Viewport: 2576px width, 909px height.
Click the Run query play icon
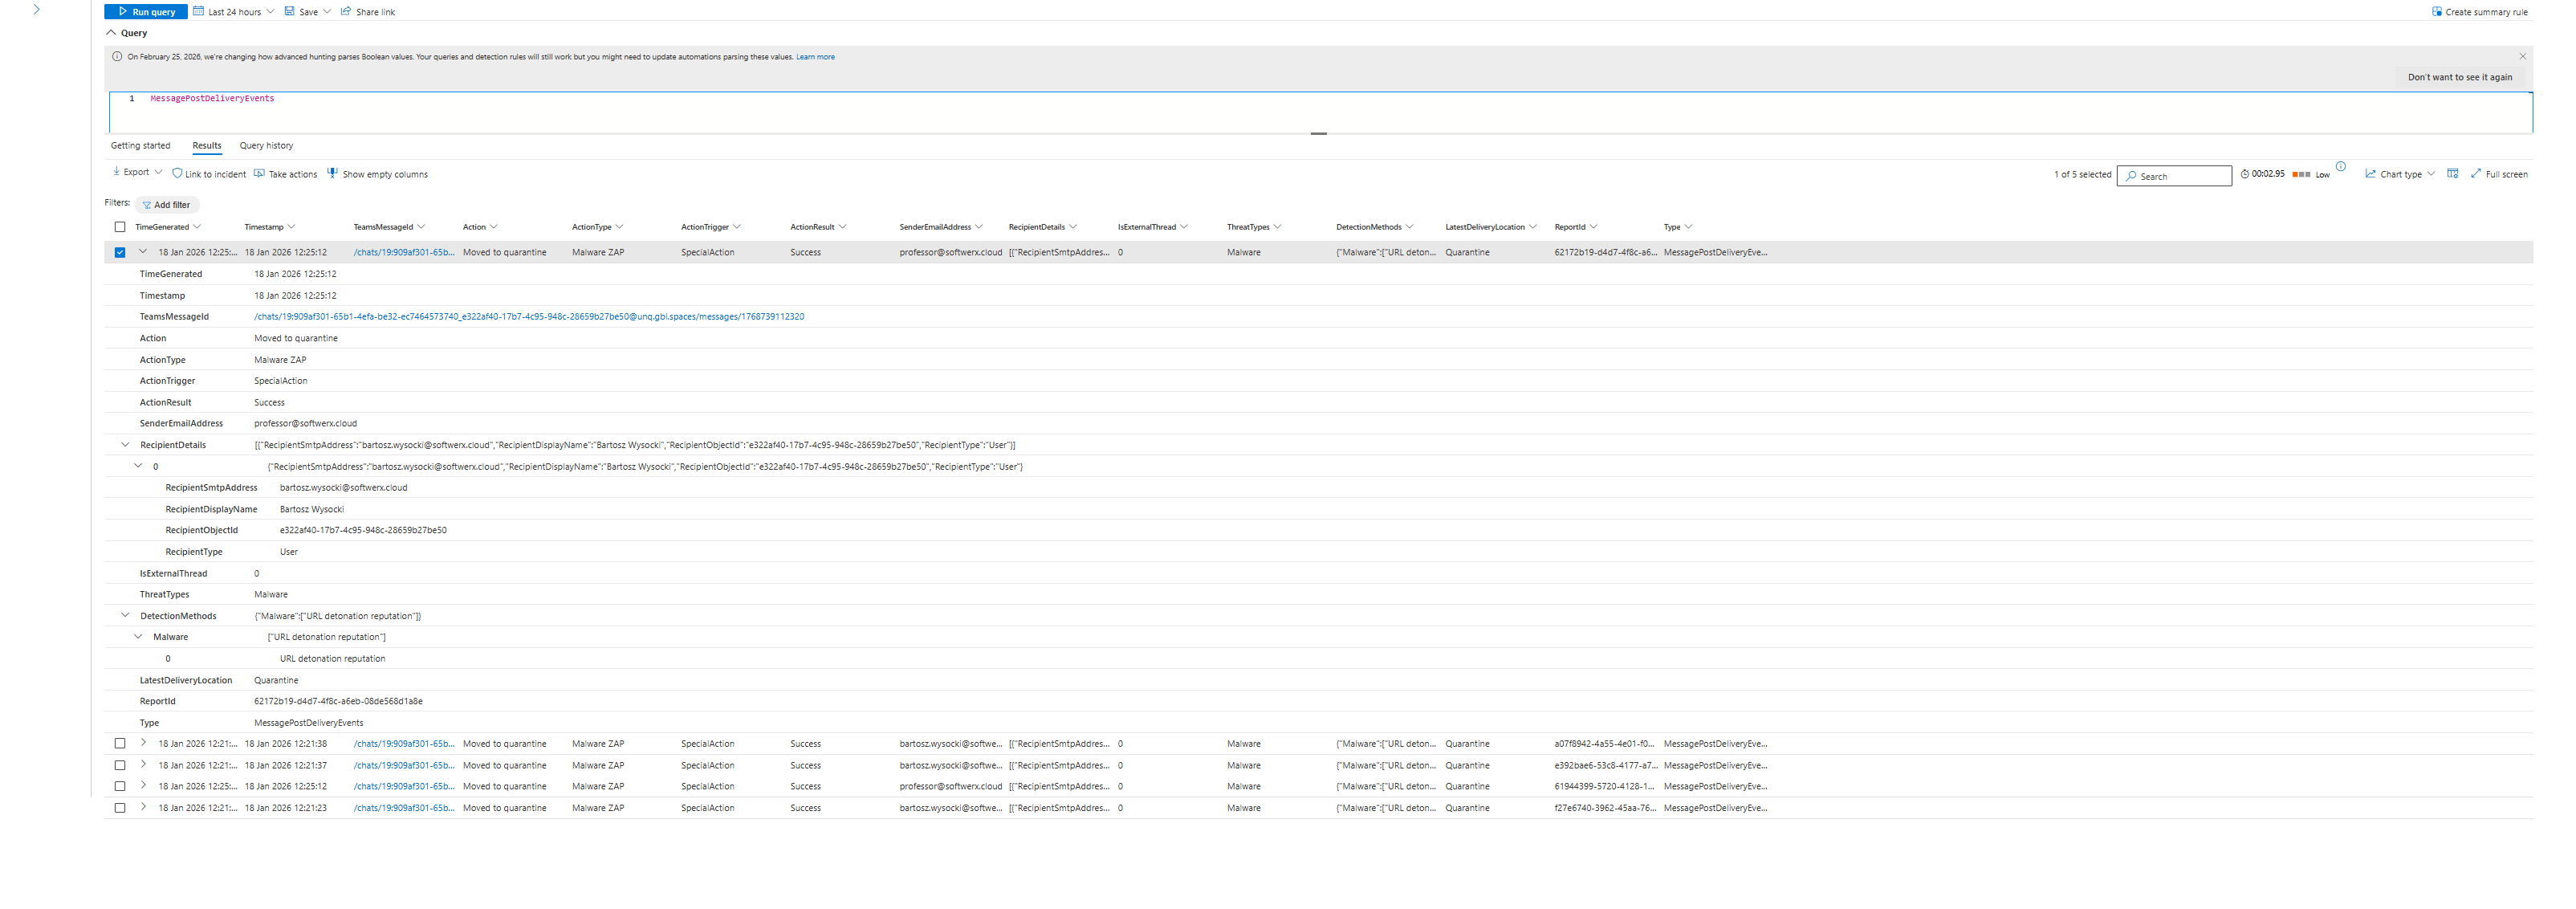click(123, 12)
